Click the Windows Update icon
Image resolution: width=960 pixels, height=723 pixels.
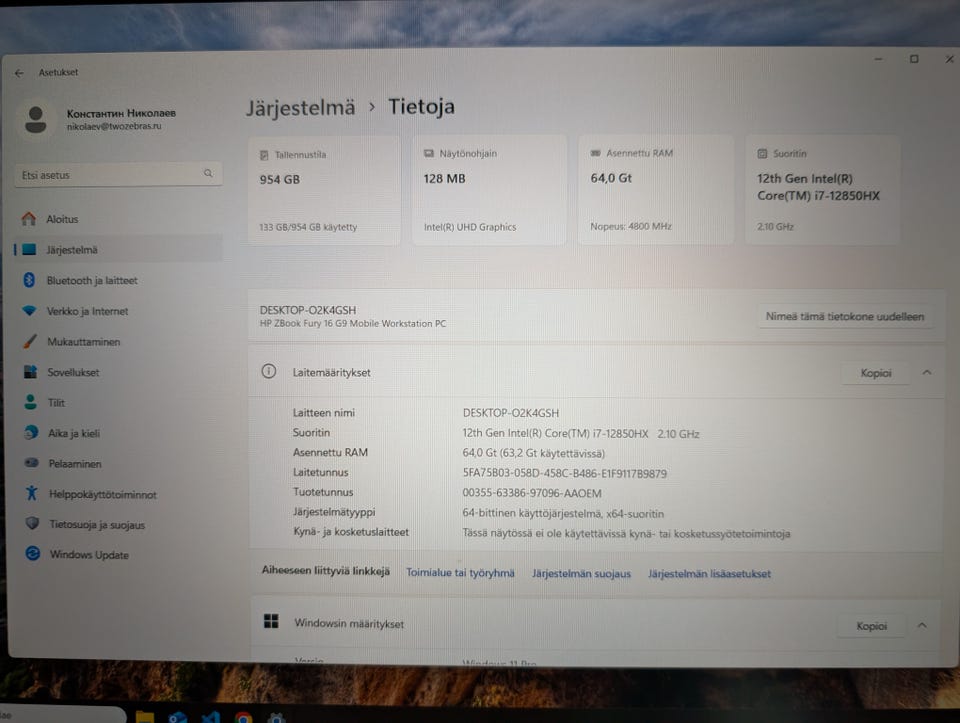tap(33, 553)
